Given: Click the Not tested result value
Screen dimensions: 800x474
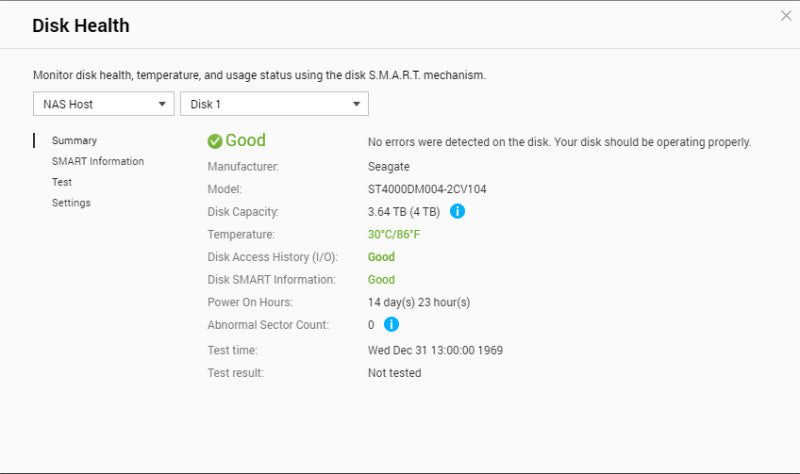Looking at the screenshot, I should 394,373.
